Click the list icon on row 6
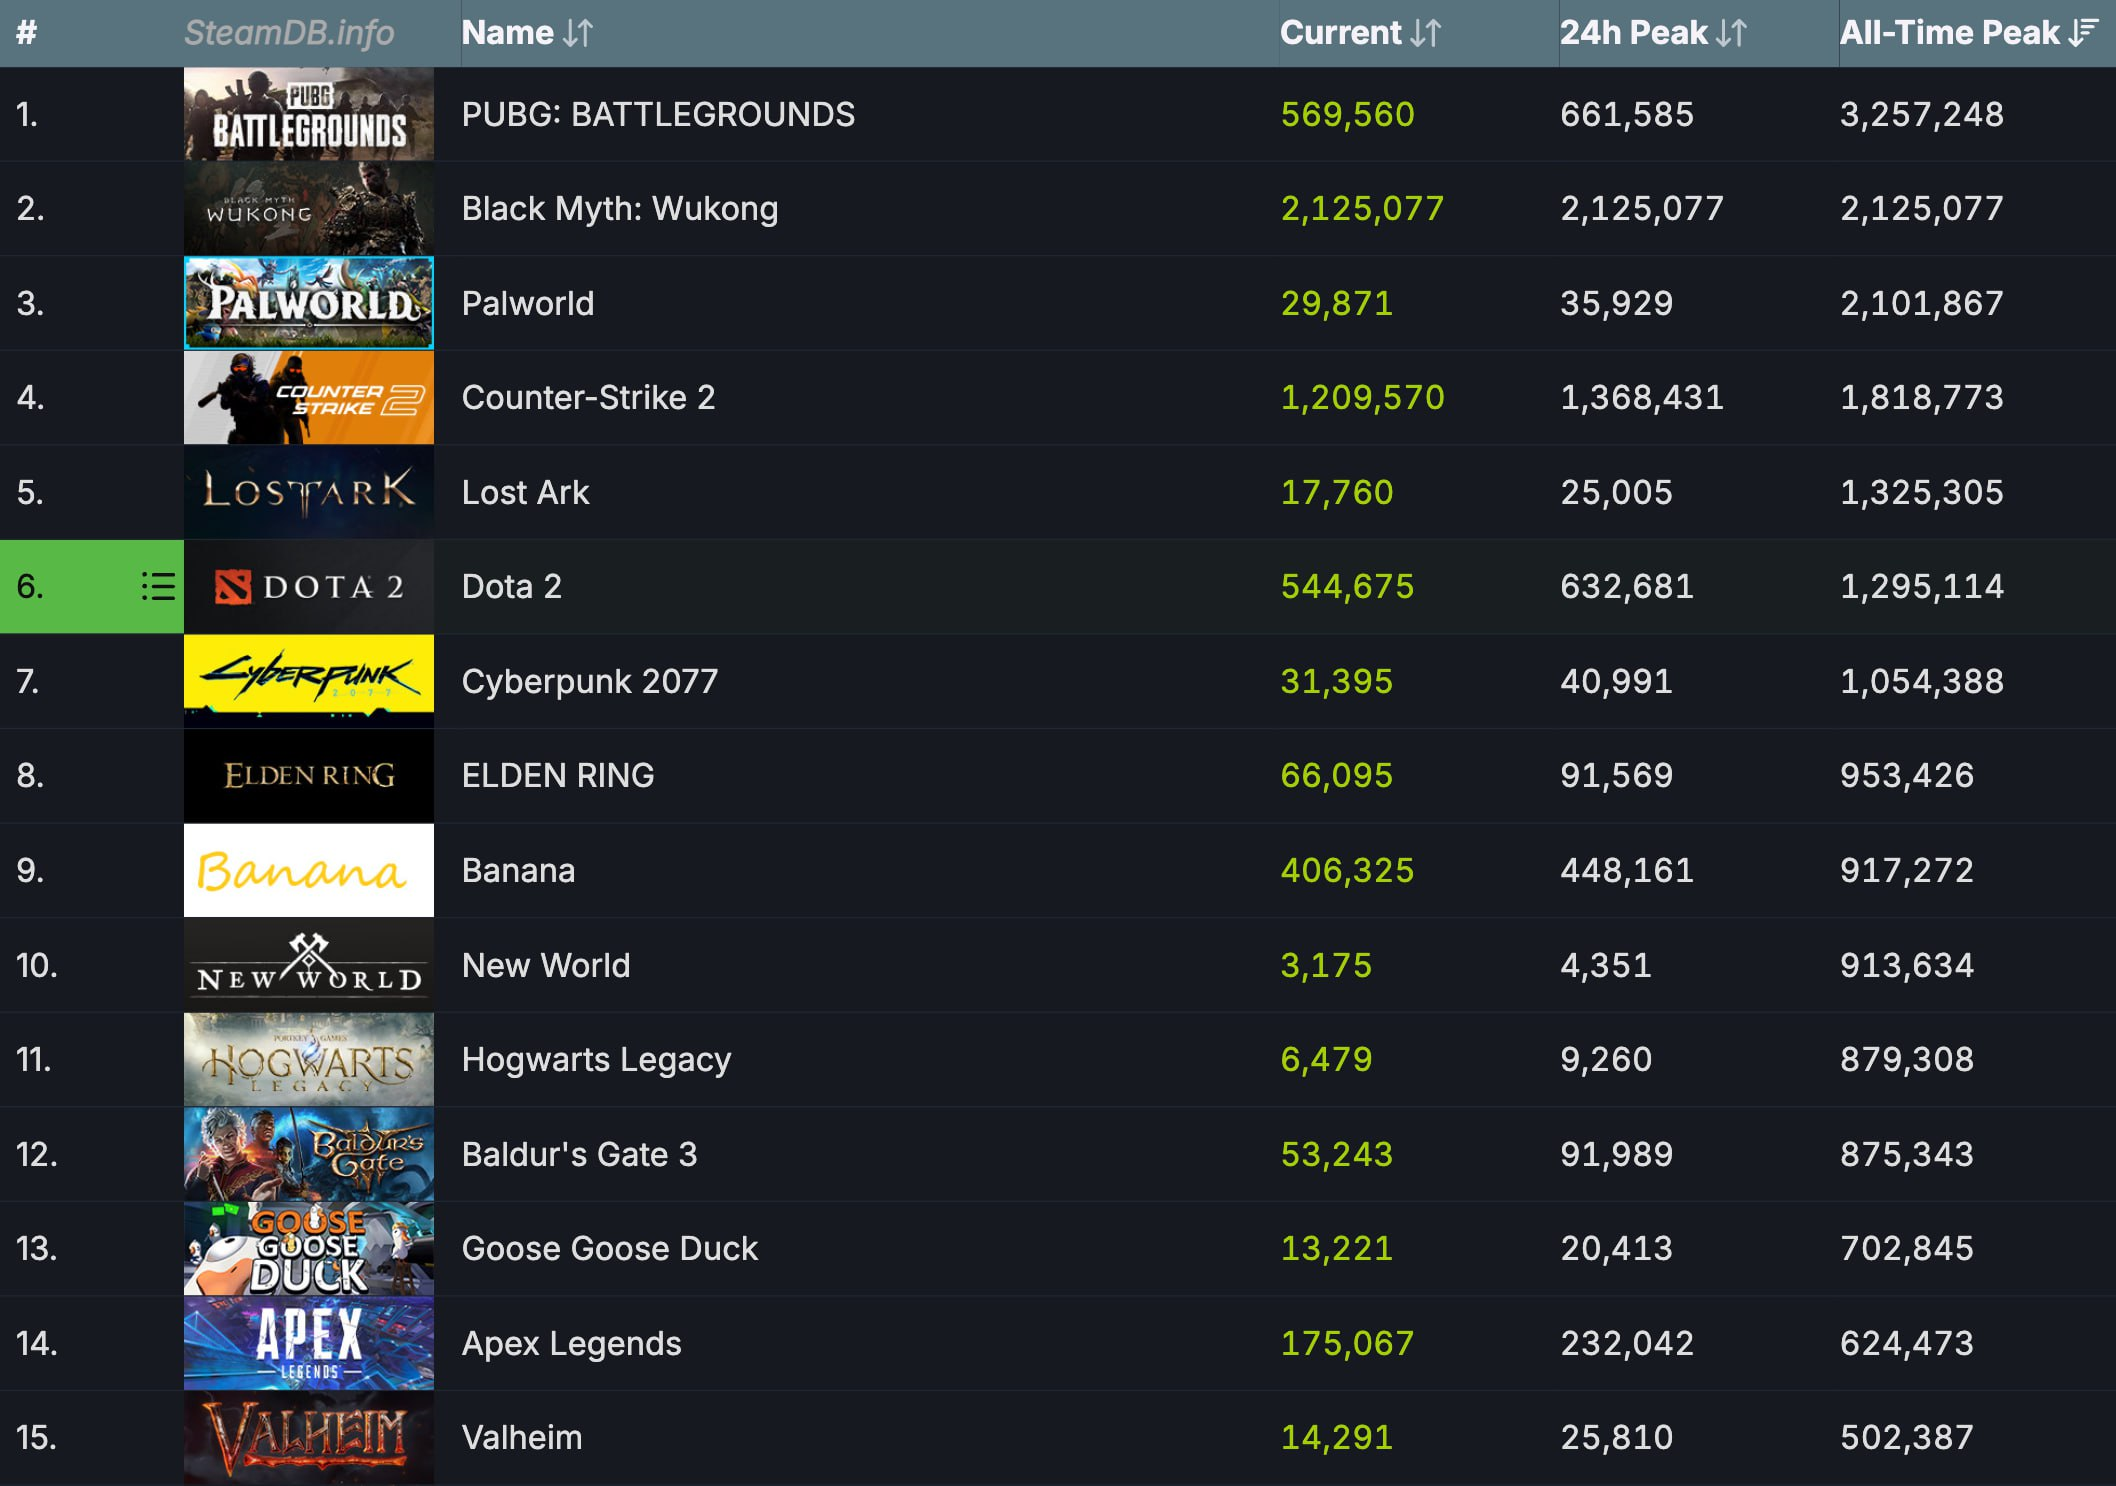Screen dimensions: 2116x1486 pos(158,586)
